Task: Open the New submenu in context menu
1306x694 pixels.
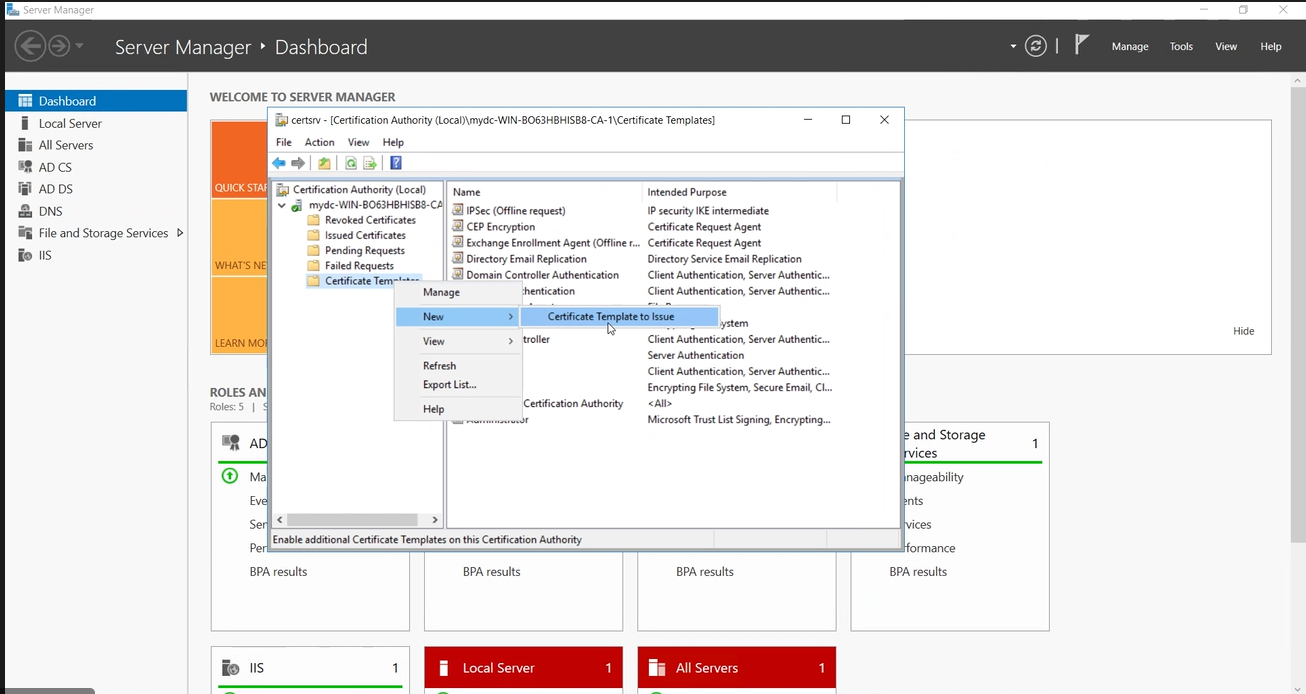Action: click(x=458, y=316)
